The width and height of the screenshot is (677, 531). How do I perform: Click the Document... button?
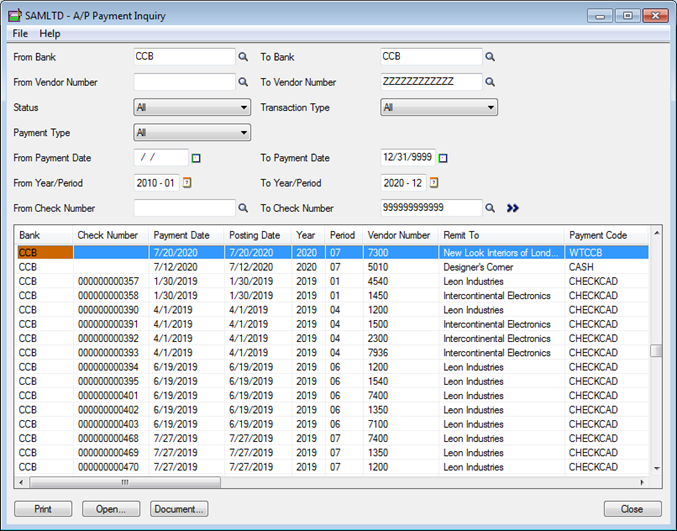[179, 509]
